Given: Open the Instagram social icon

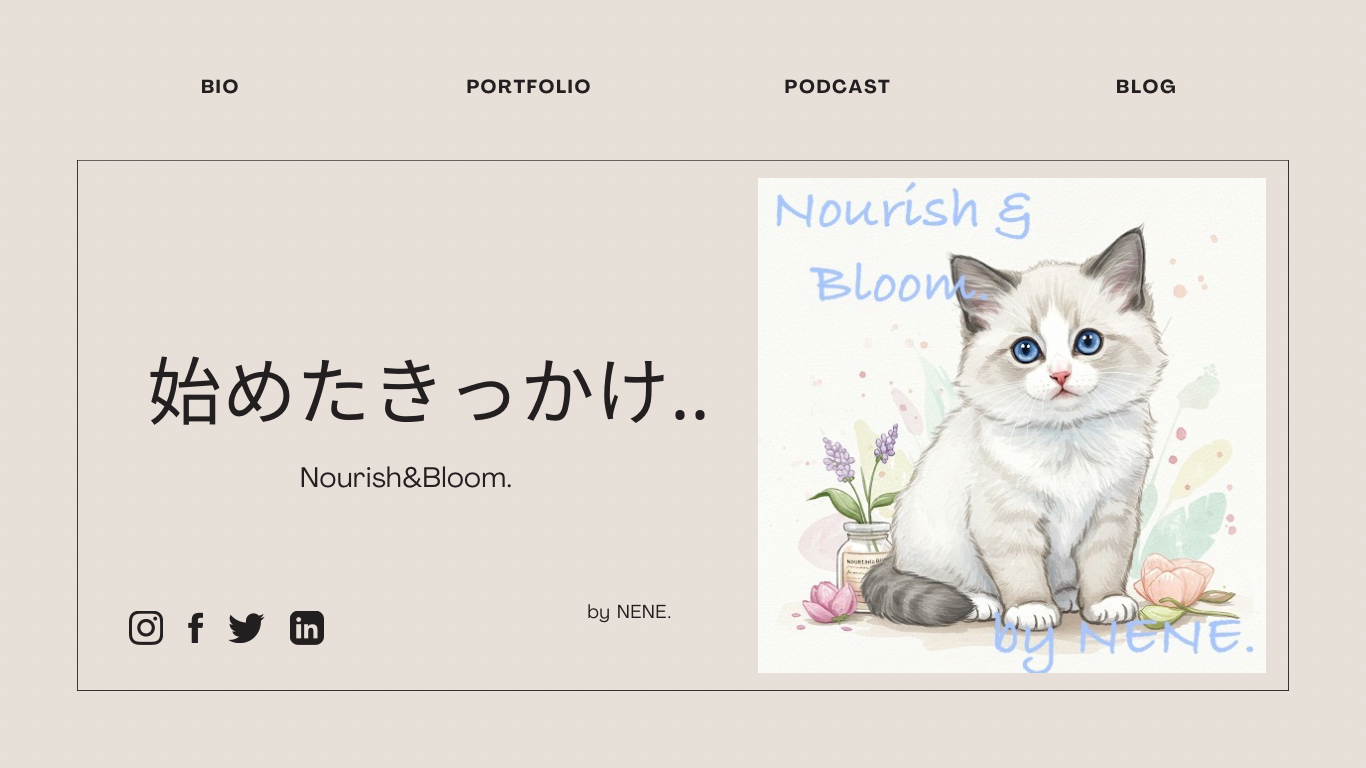Looking at the screenshot, I should [146, 628].
